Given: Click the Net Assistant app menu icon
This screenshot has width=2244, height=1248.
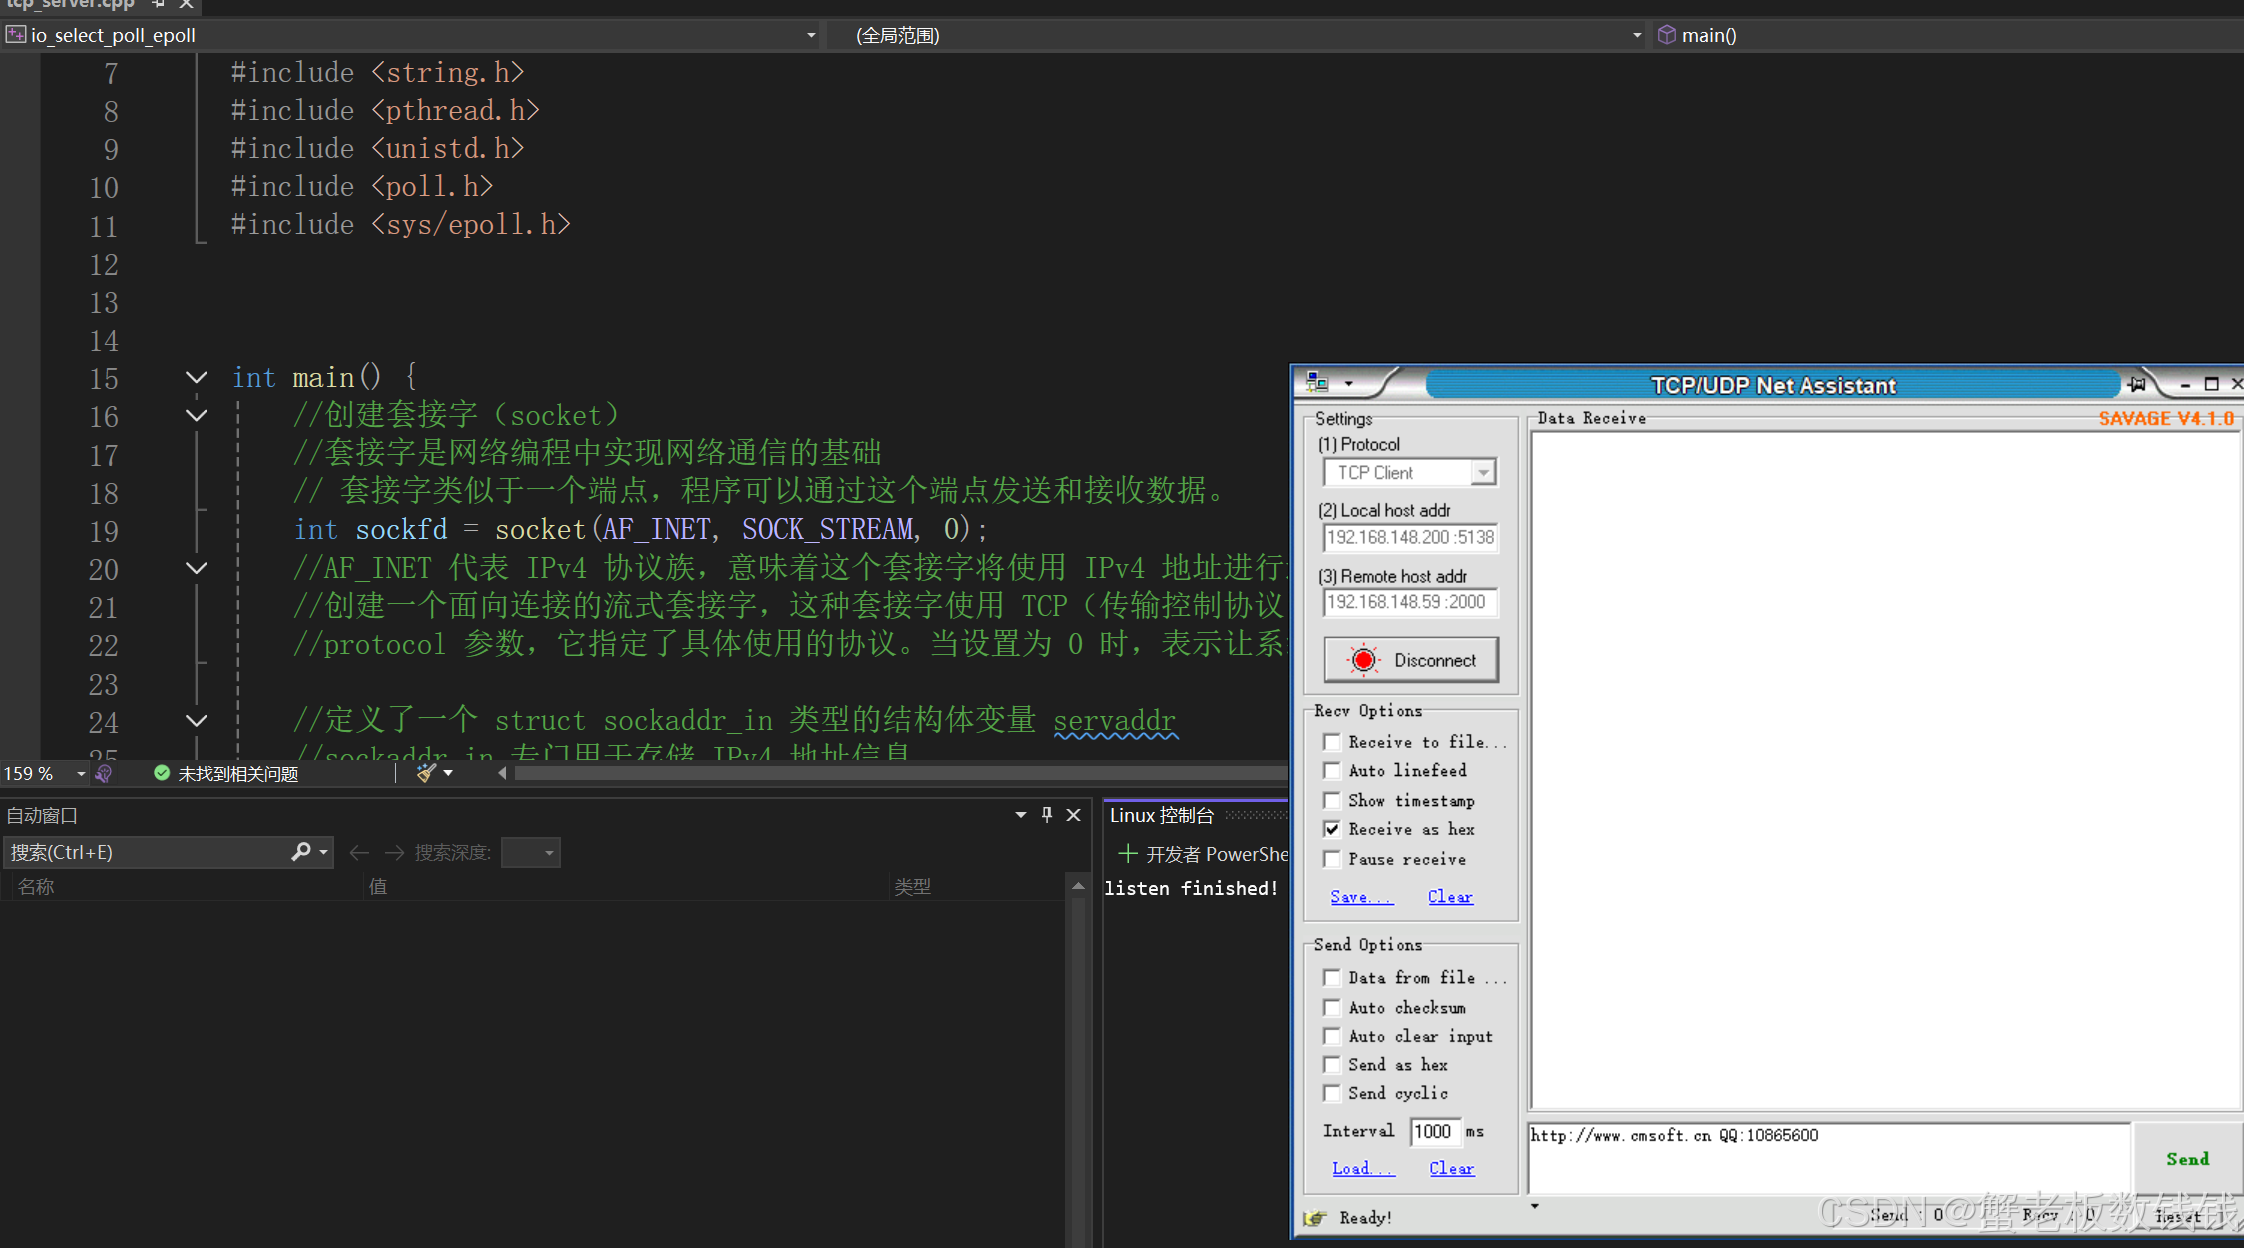Looking at the screenshot, I should [x=1318, y=383].
